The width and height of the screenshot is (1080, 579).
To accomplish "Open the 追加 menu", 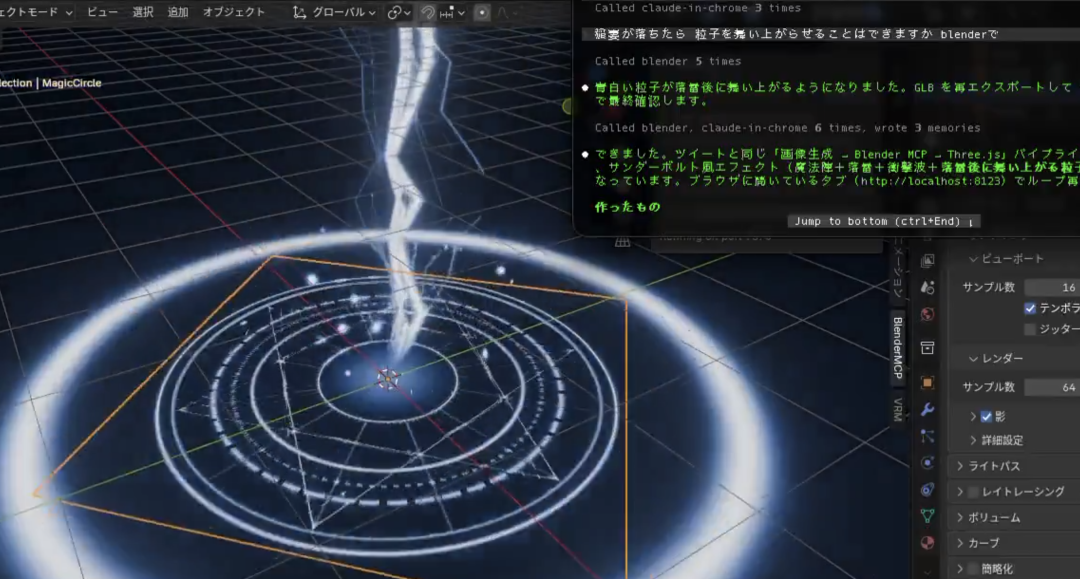I will tap(178, 12).
